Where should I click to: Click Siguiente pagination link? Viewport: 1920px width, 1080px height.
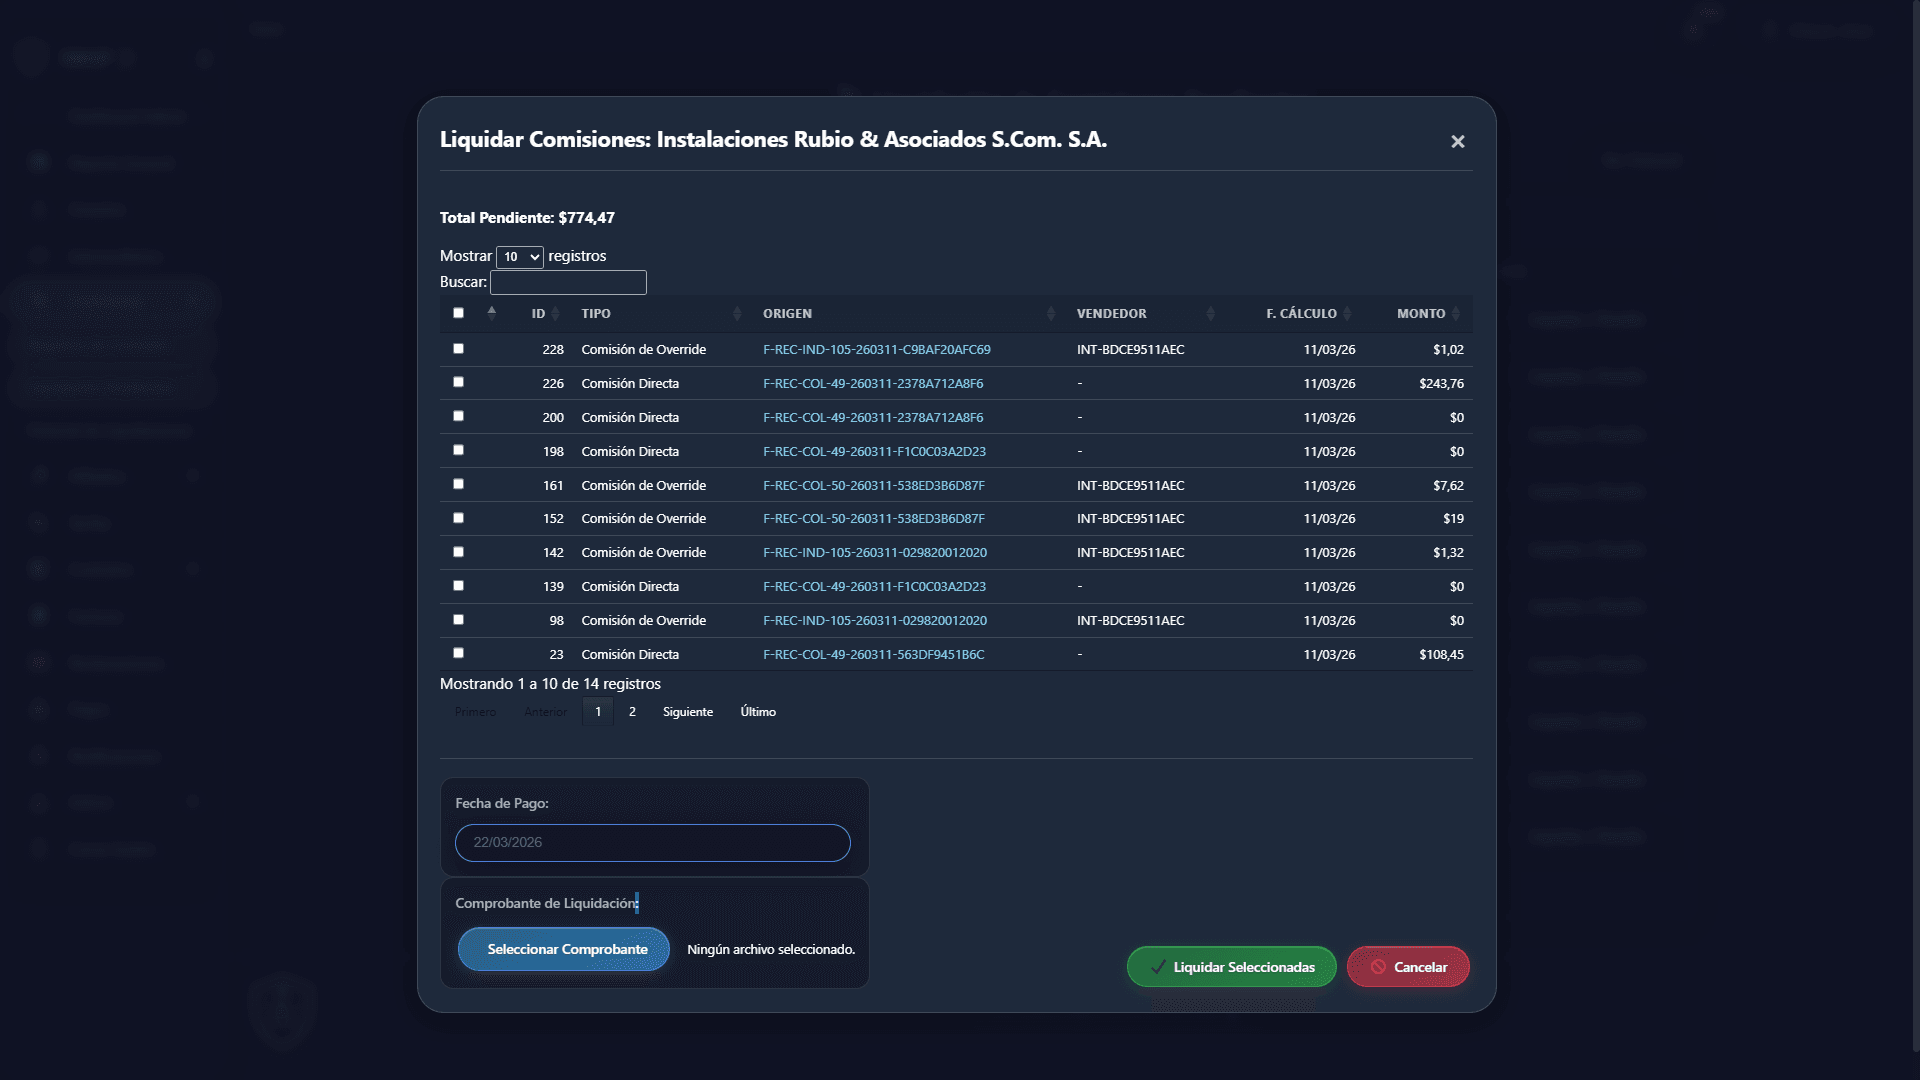pos(687,712)
